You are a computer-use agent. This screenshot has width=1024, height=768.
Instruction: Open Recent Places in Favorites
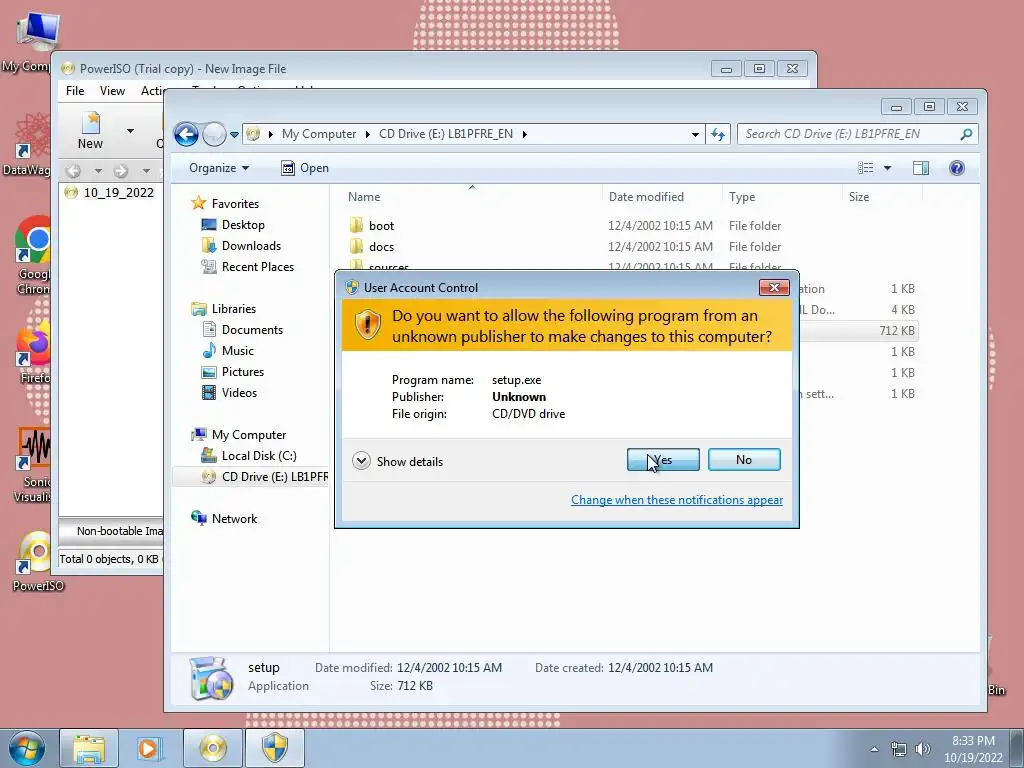tap(248, 266)
